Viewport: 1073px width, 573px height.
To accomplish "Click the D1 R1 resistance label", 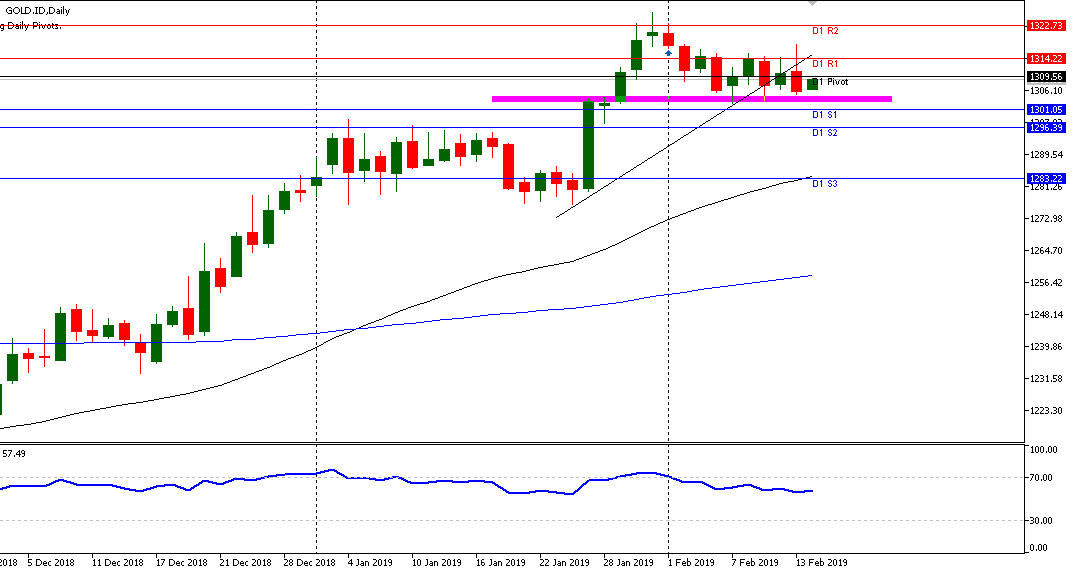I will [824, 64].
